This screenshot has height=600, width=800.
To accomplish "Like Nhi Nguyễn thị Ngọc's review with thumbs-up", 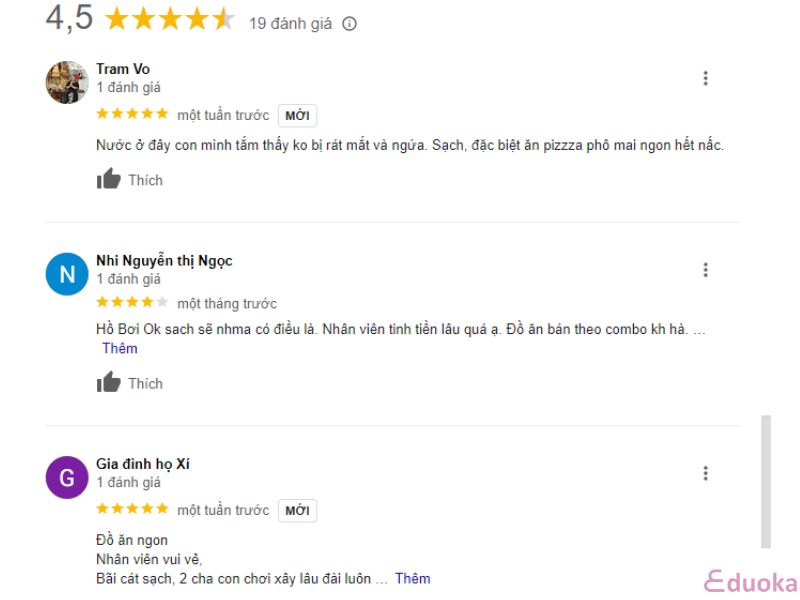I will pos(130,383).
